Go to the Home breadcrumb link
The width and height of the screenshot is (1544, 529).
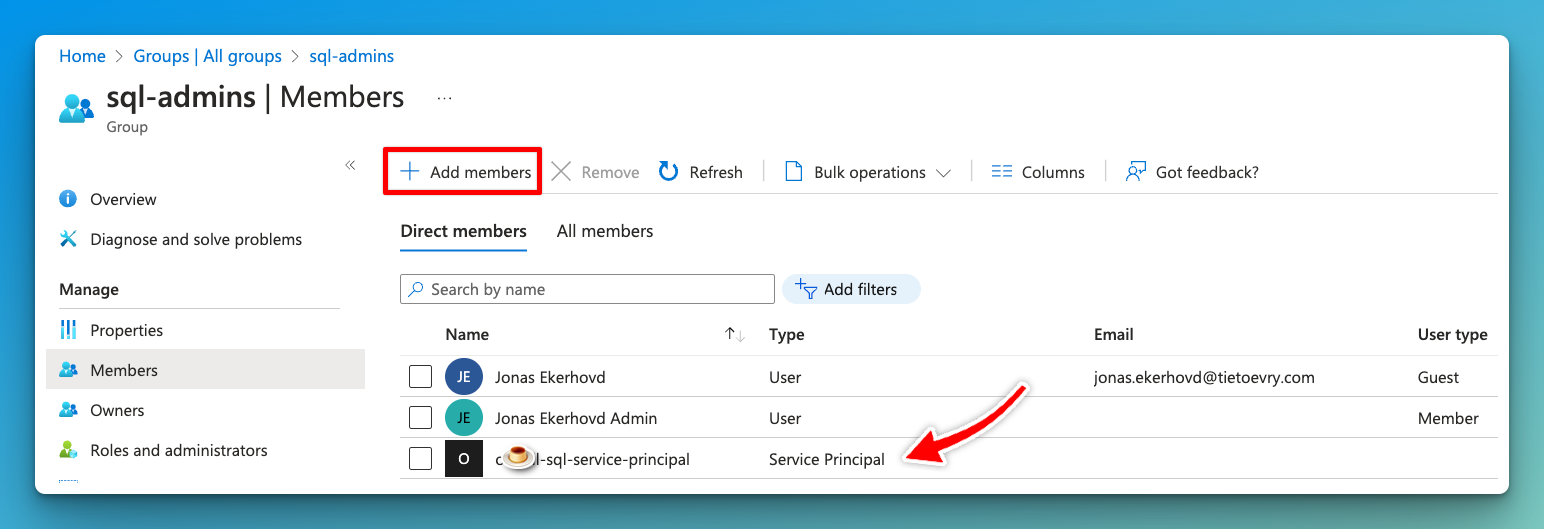point(82,56)
